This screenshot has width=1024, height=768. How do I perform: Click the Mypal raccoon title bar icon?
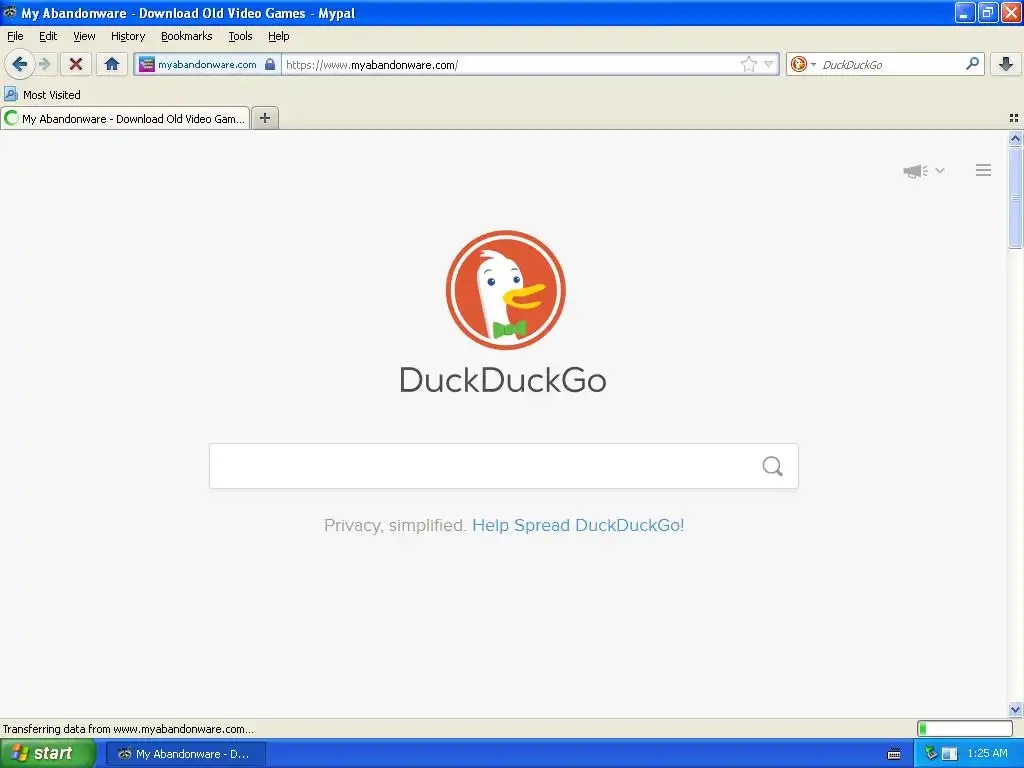click(10, 12)
